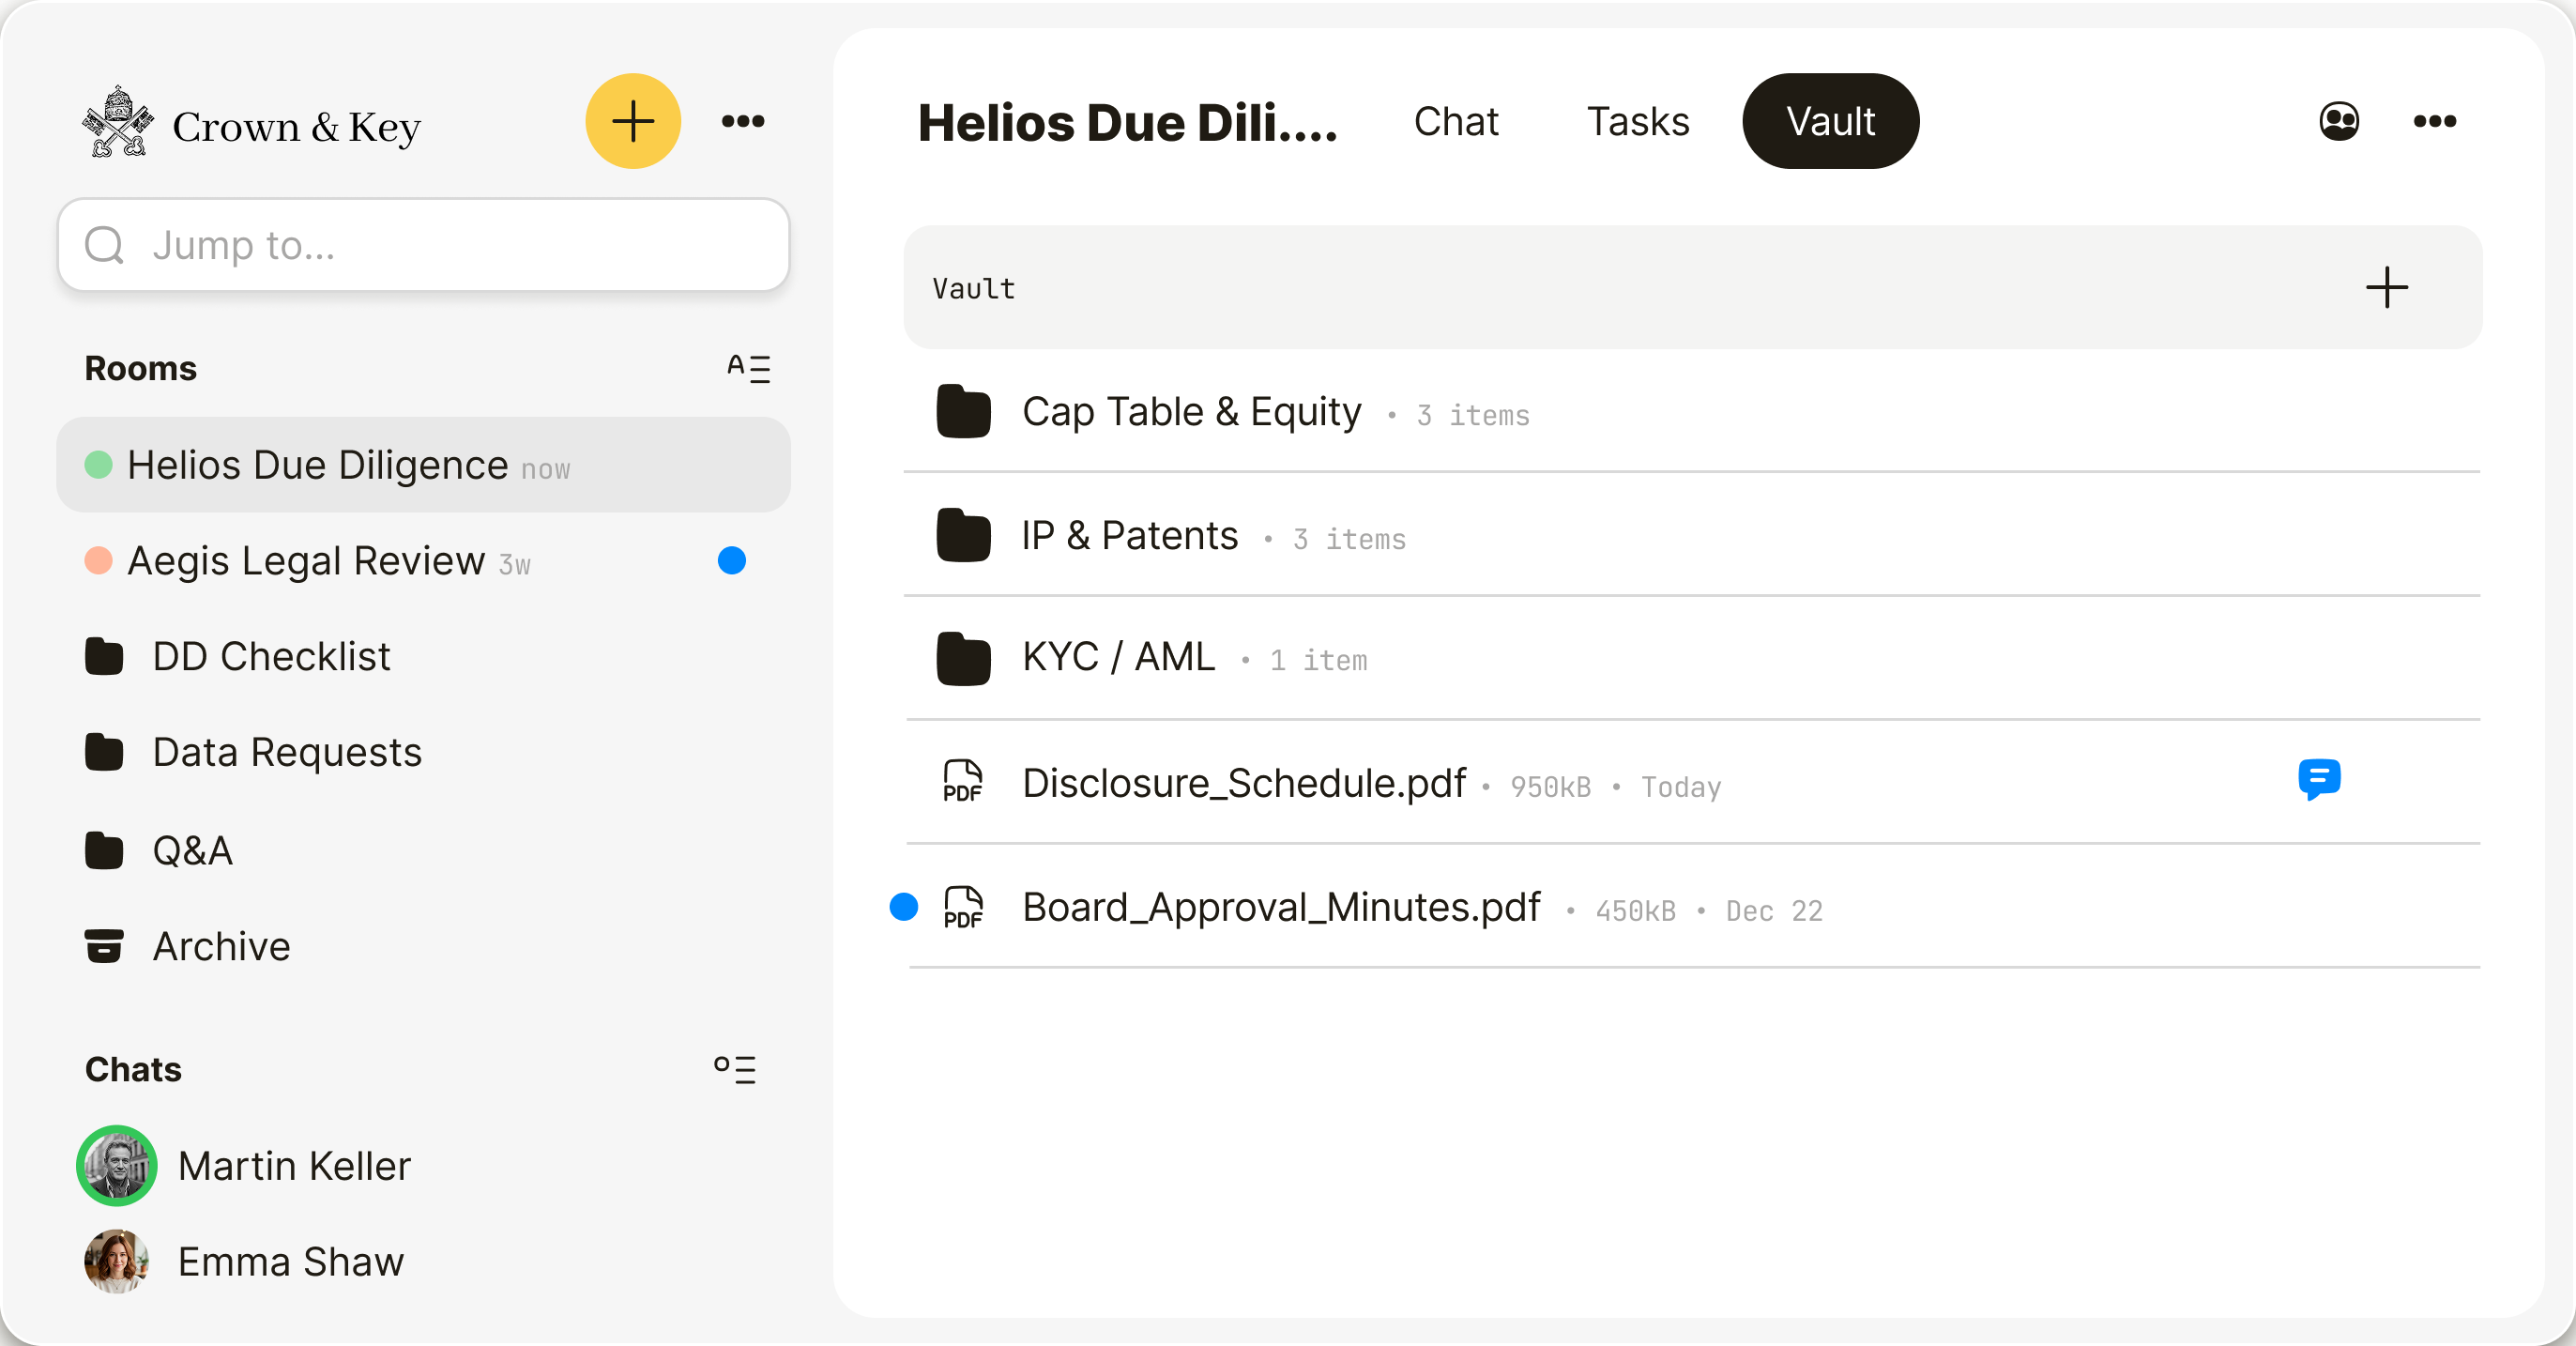Screen dimensions: 2576x1346
Task: Select the Vault tab
Action: 1829,121
